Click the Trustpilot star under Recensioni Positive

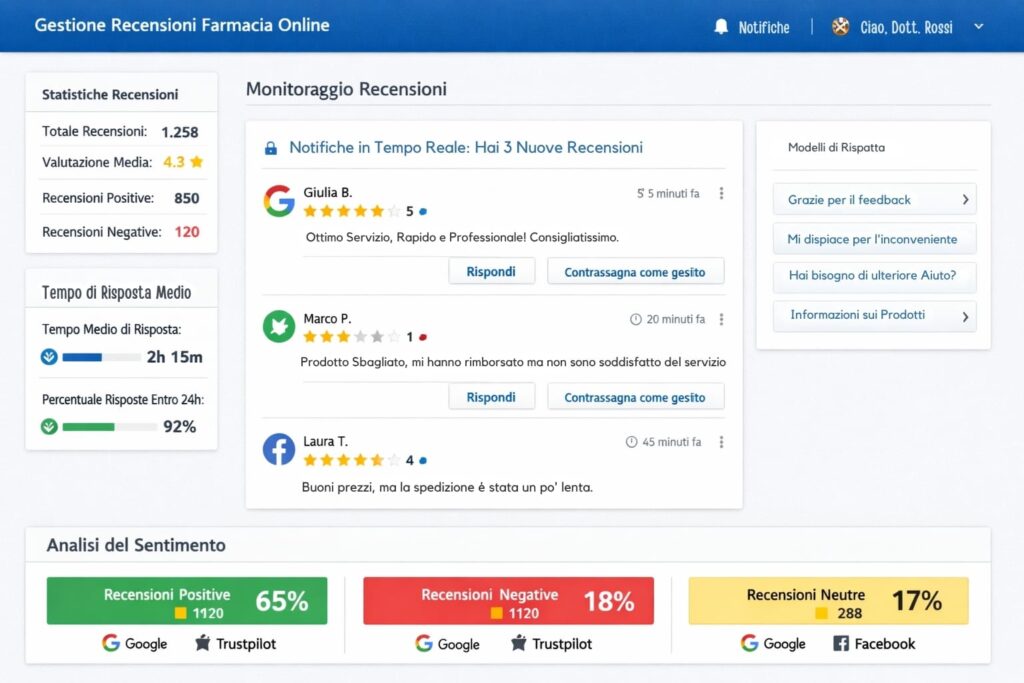202,643
